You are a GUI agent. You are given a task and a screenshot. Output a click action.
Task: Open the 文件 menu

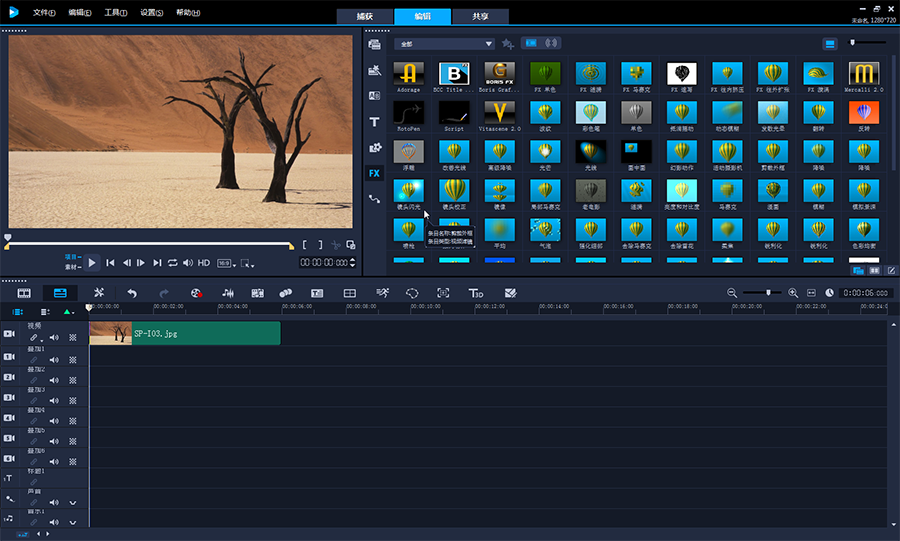pos(44,12)
